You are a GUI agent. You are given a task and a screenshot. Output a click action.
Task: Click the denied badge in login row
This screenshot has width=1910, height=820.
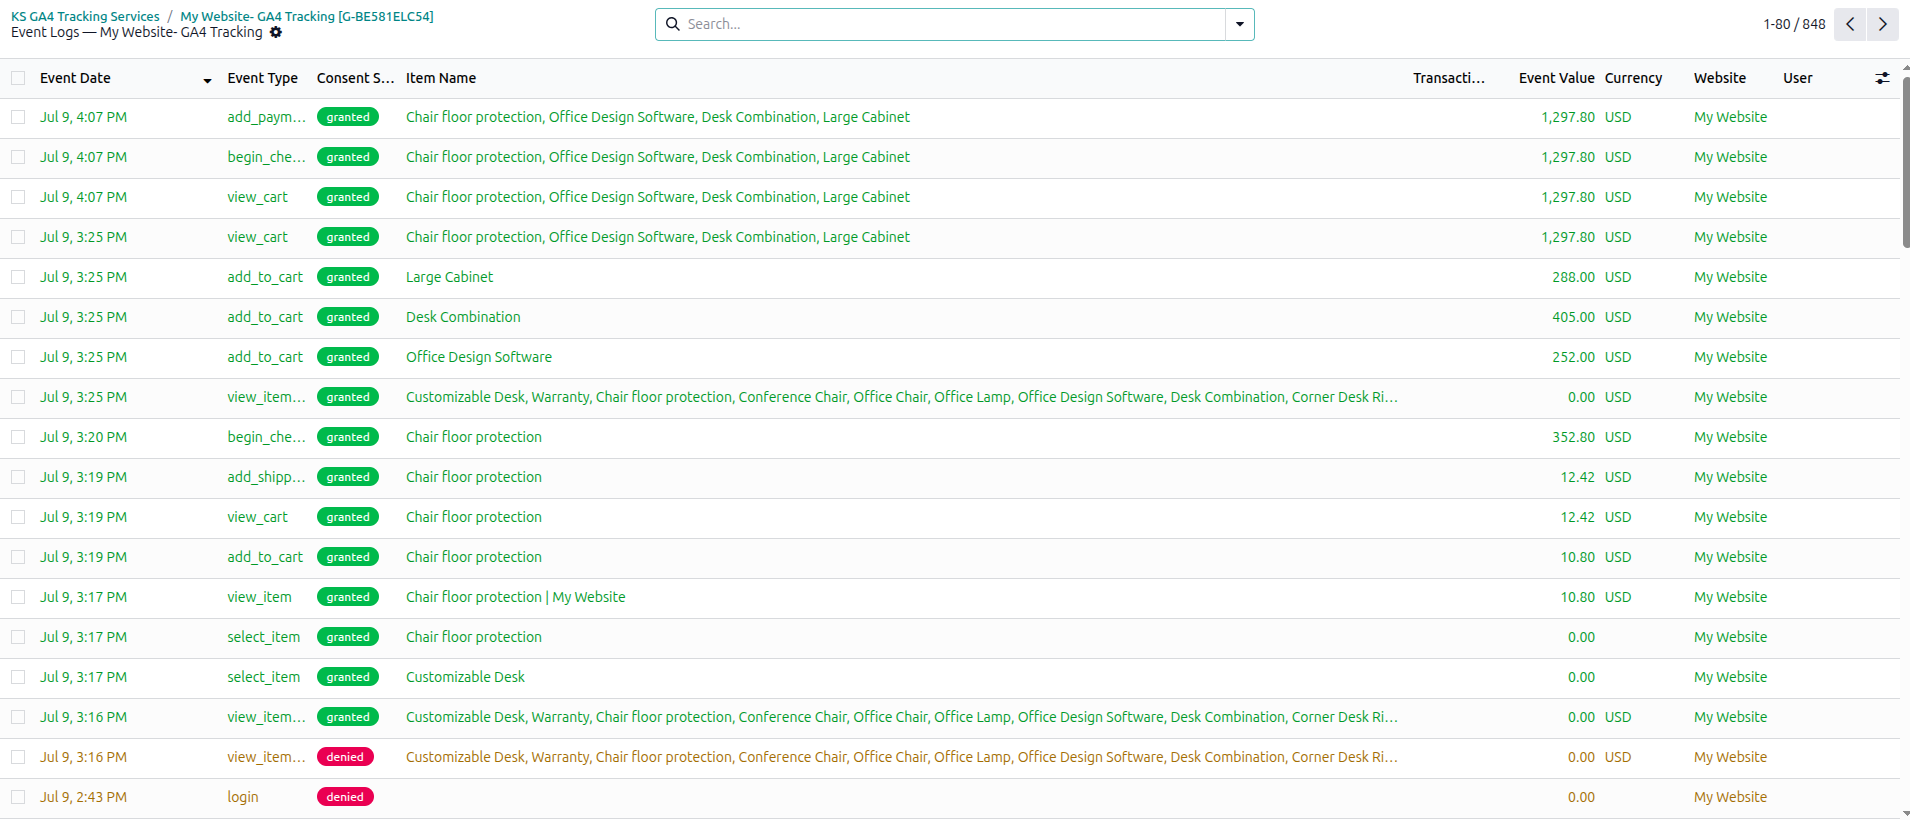(345, 797)
